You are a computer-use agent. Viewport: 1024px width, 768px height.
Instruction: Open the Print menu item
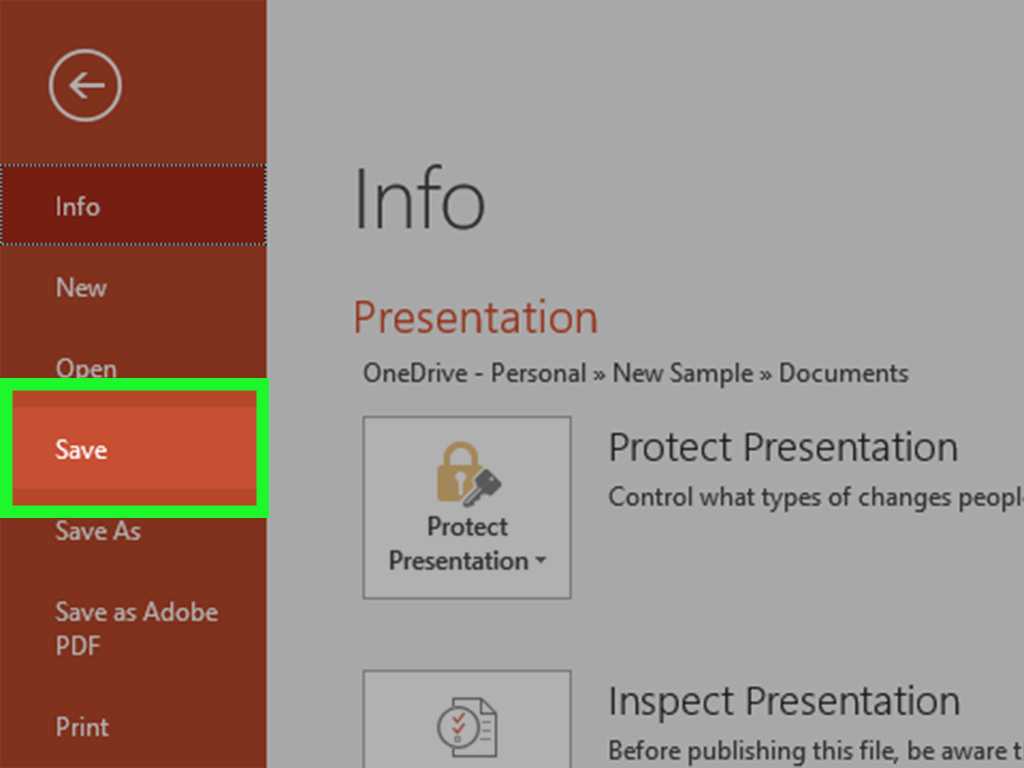click(82, 727)
